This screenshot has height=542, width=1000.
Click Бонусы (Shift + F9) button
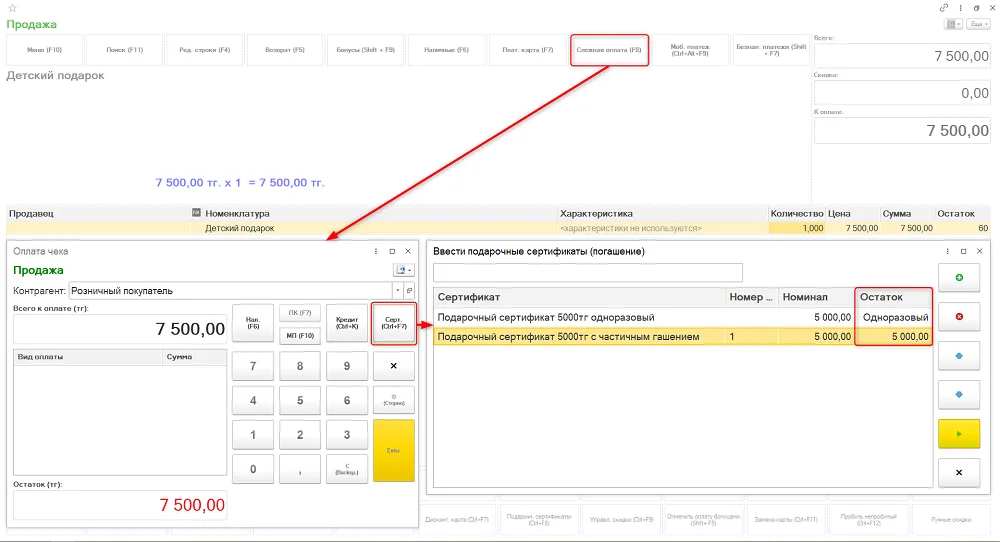click(365, 50)
